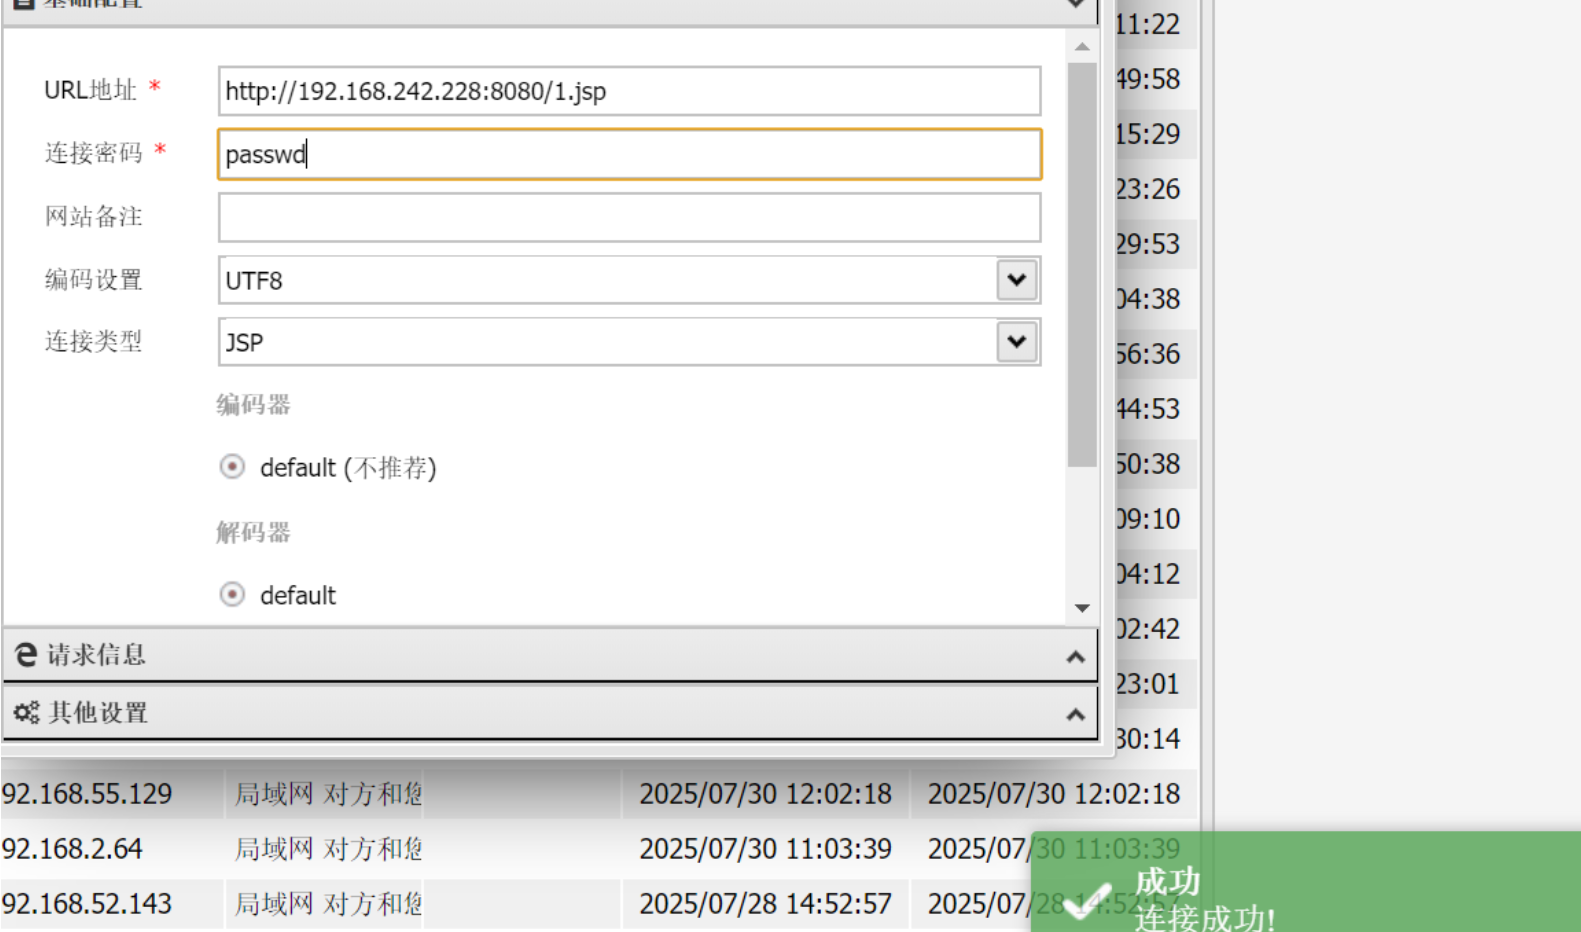This screenshot has width=1581, height=932.
Task: Expand 请求信息 using its chevron arrow
Action: 1076,657
